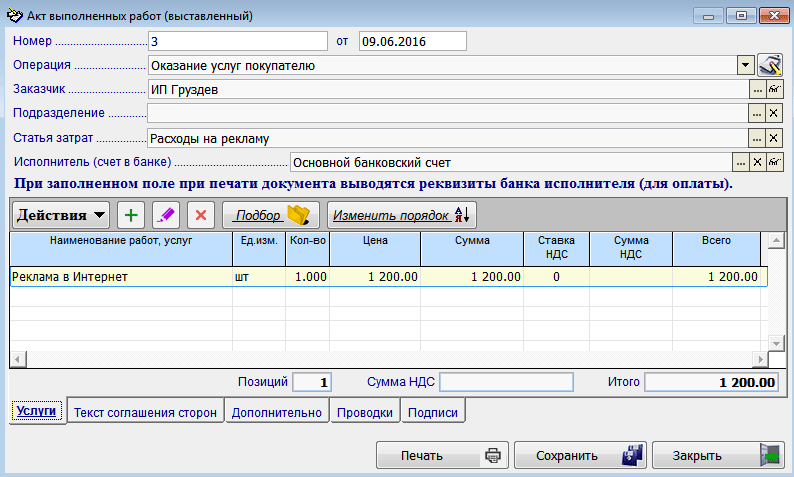Click the table's vertical scrollbar up arrow
The height and width of the screenshot is (477, 794).
776,241
